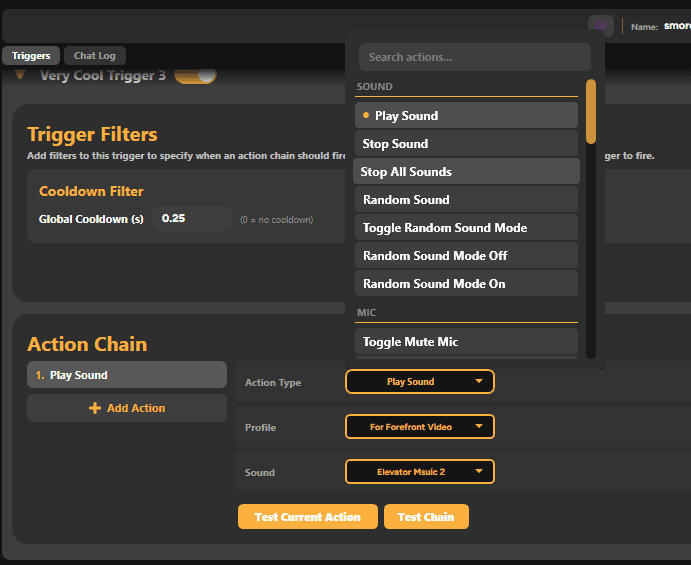Screen dimensions: 691x565
Task: Collapse Very Cool Trigger 3 triangle
Action: [x=20, y=75]
